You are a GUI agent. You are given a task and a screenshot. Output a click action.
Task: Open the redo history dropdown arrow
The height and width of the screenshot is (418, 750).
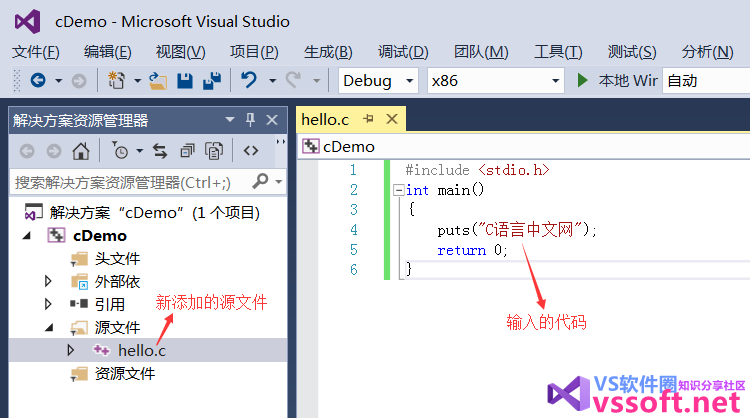click(316, 81)
